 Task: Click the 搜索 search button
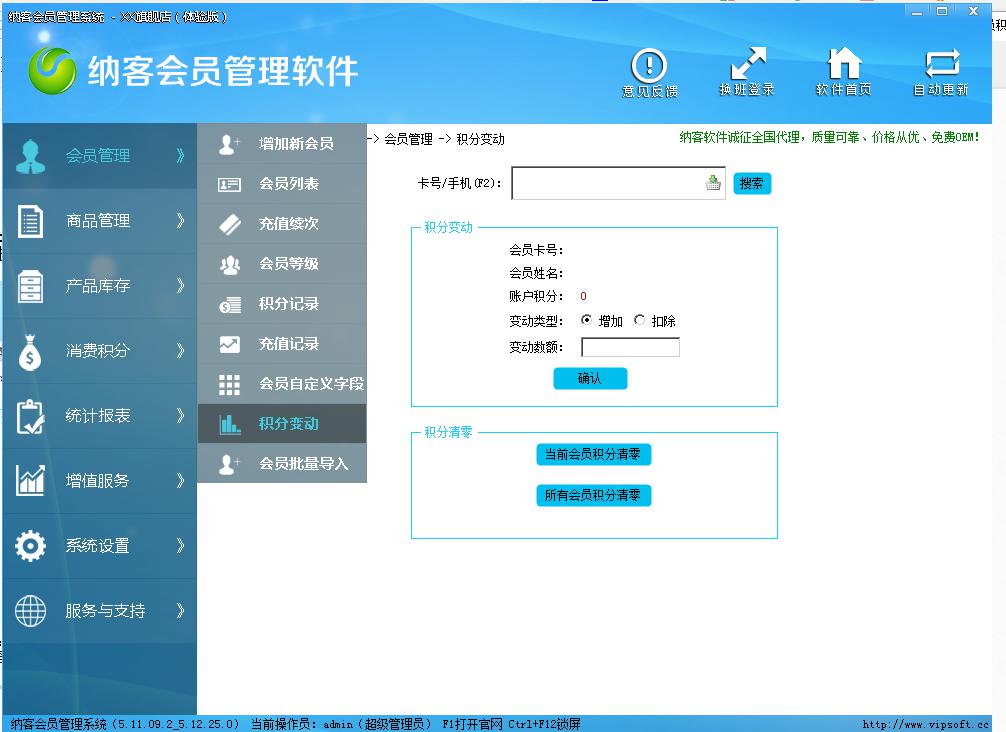pos(751,184)
